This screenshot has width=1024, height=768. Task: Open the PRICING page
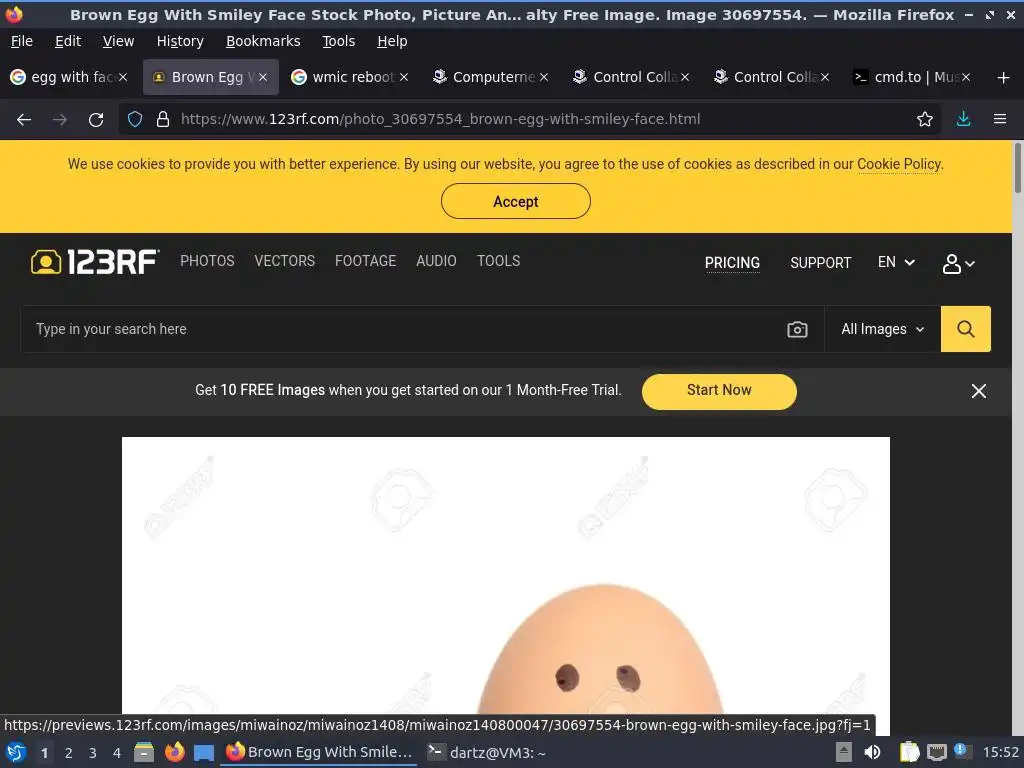point(732,263)
